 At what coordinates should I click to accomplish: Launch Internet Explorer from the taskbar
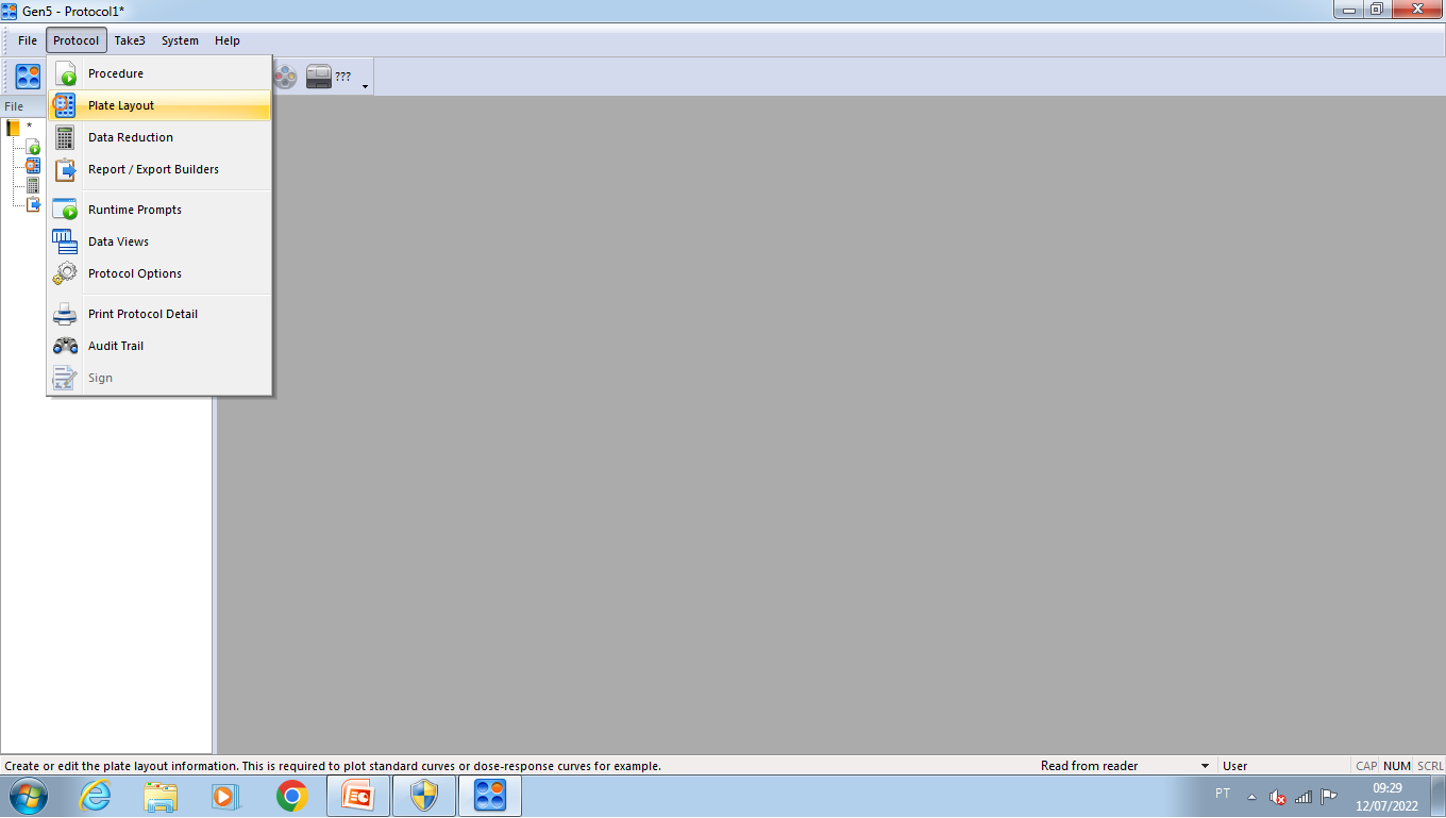tap(95, 797)
